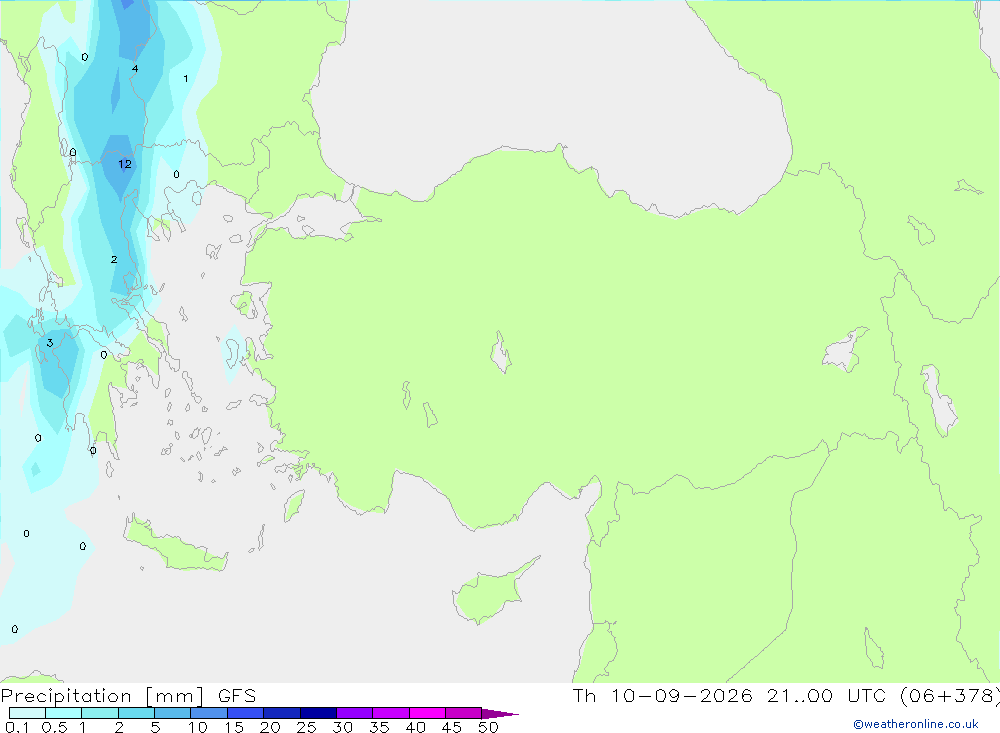This screenshot has width=1000, height=733.
Task: Select the 35–40 mm legend color swatch
Action: [390, 713]
